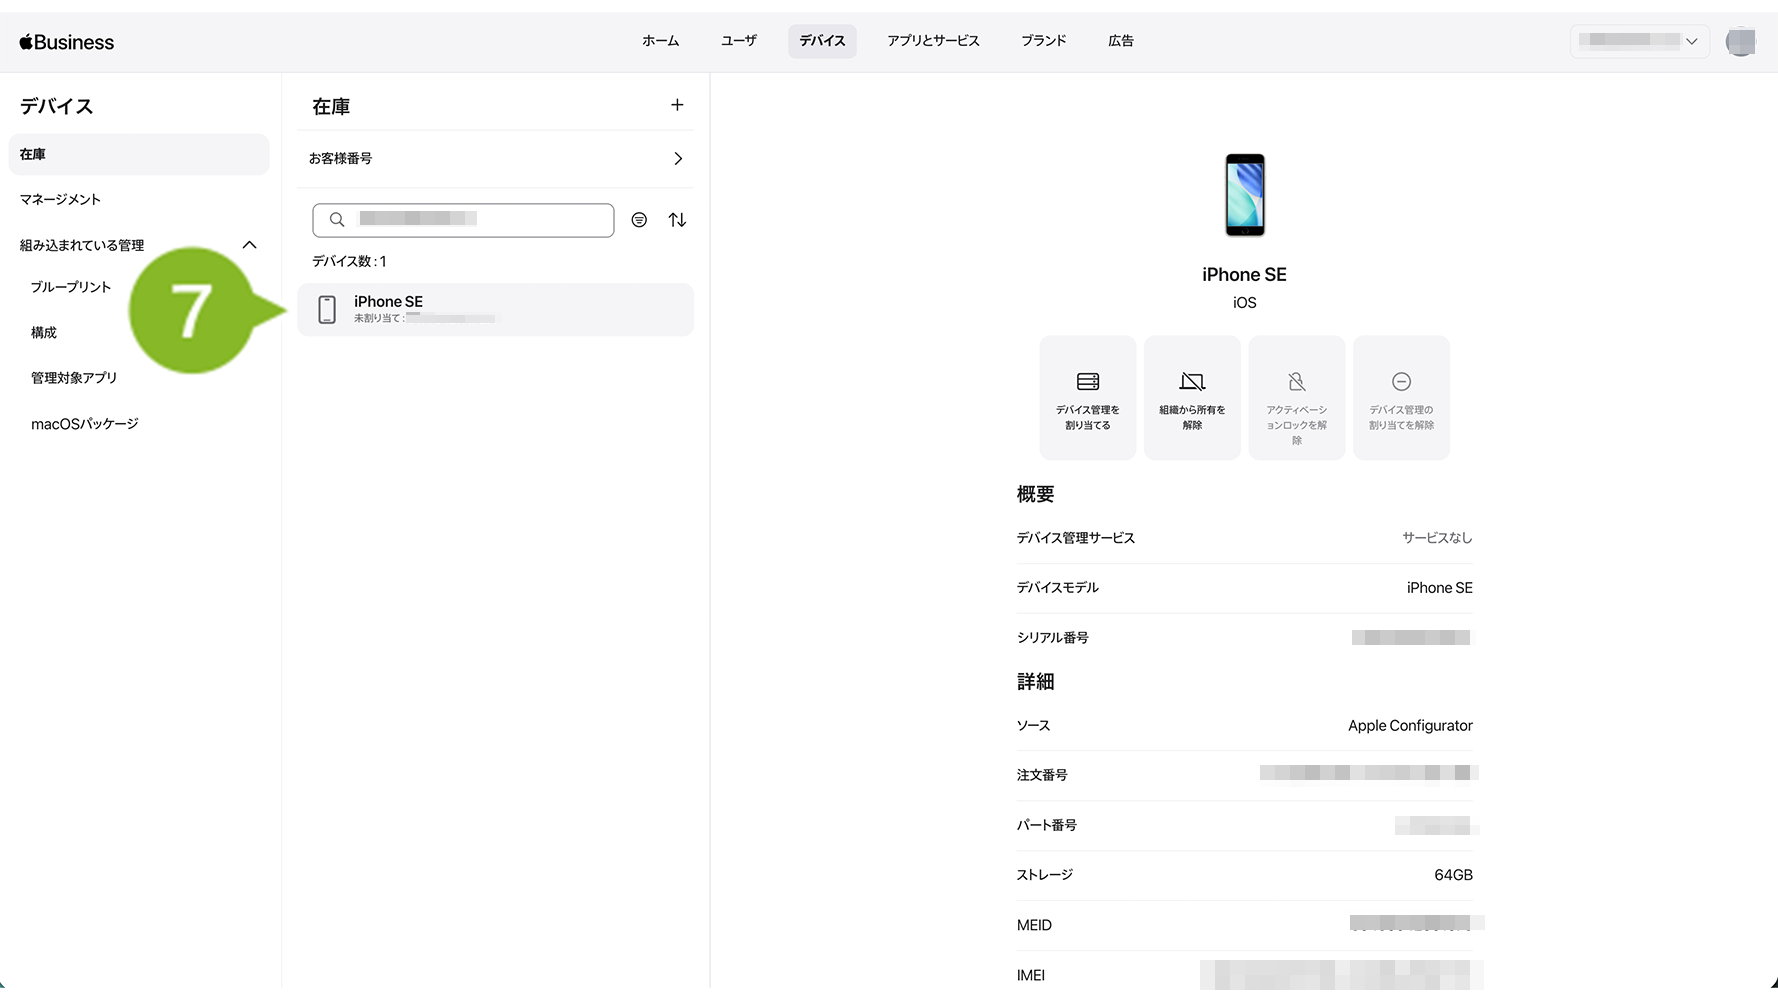Click the Apple Business logo
Viewport: 1778px width, 1000px height.
tap(67, 42)
